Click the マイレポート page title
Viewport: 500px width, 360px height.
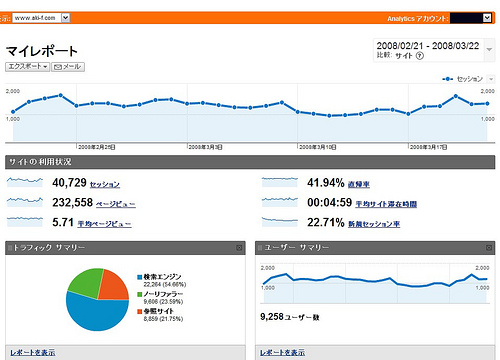coord(42,51)
